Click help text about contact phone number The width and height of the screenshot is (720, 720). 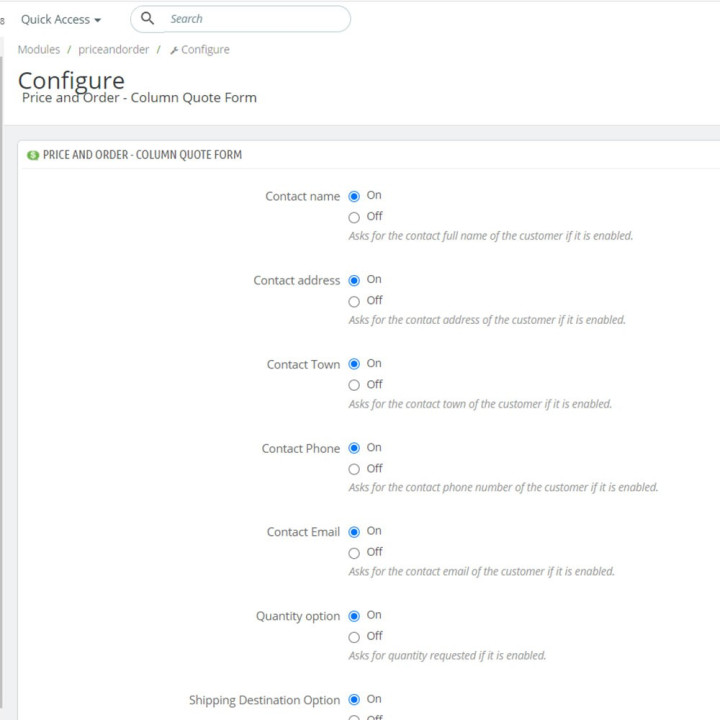(x=503, y=487)
